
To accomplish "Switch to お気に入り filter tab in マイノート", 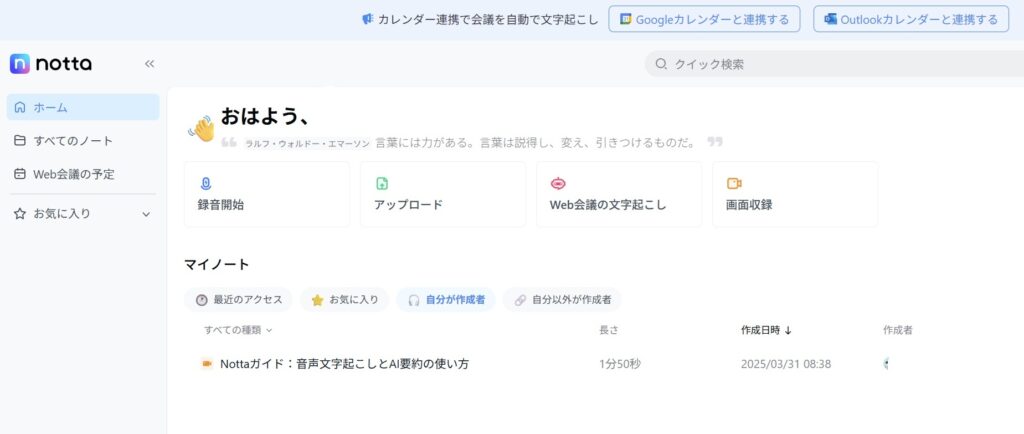I will coord(345,300).
